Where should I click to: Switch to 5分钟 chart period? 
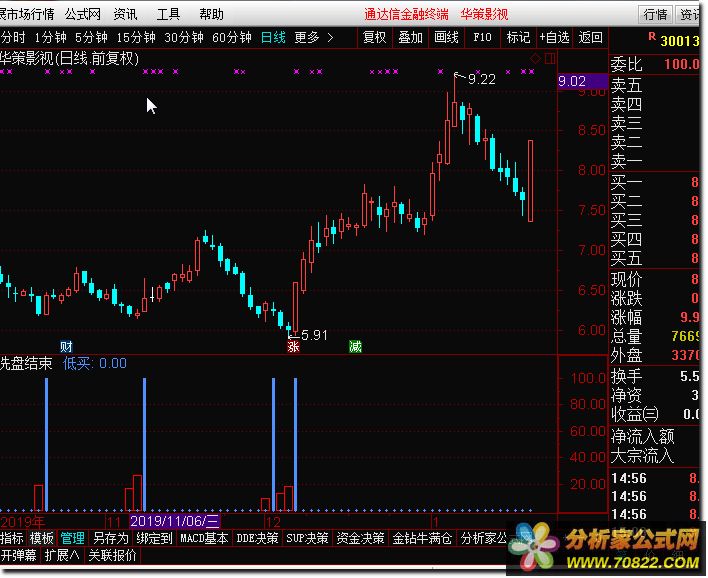point(91,37)
